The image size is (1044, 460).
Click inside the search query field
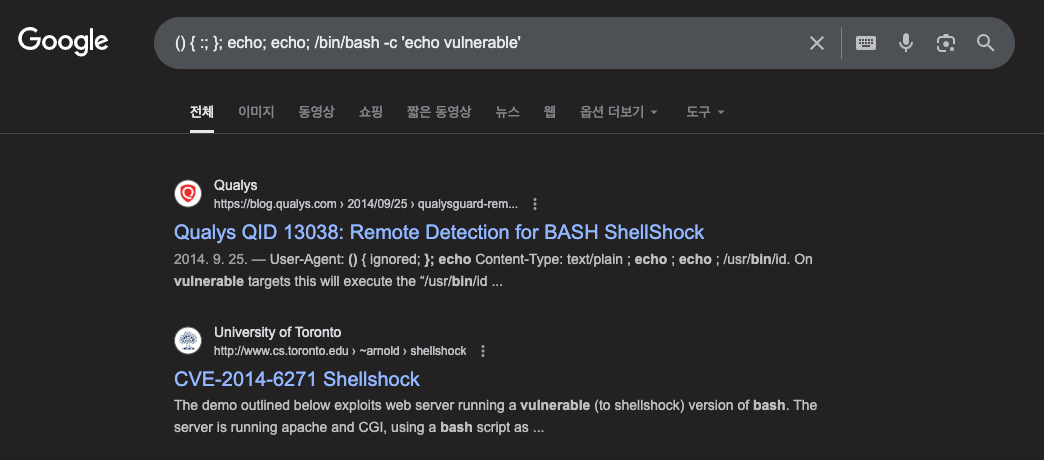[479, 43]
